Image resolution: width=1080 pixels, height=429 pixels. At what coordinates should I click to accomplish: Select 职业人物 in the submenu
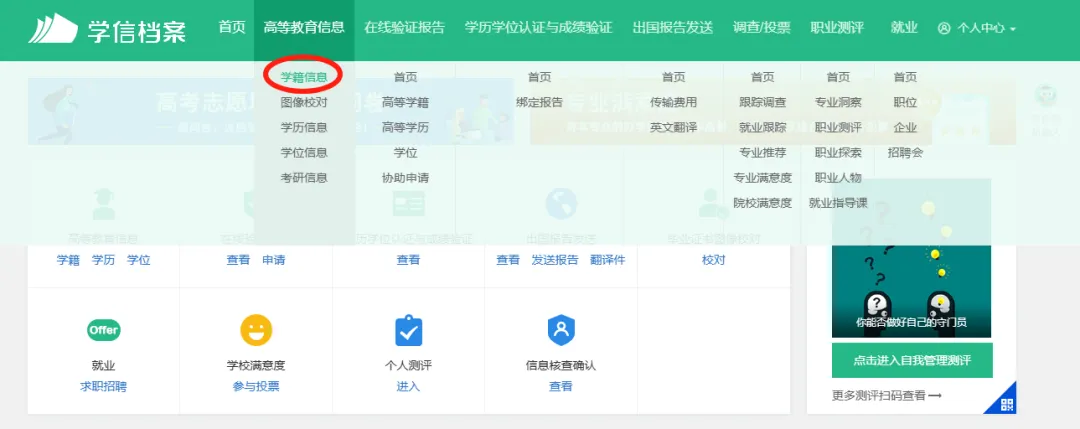tap(838, 178)
